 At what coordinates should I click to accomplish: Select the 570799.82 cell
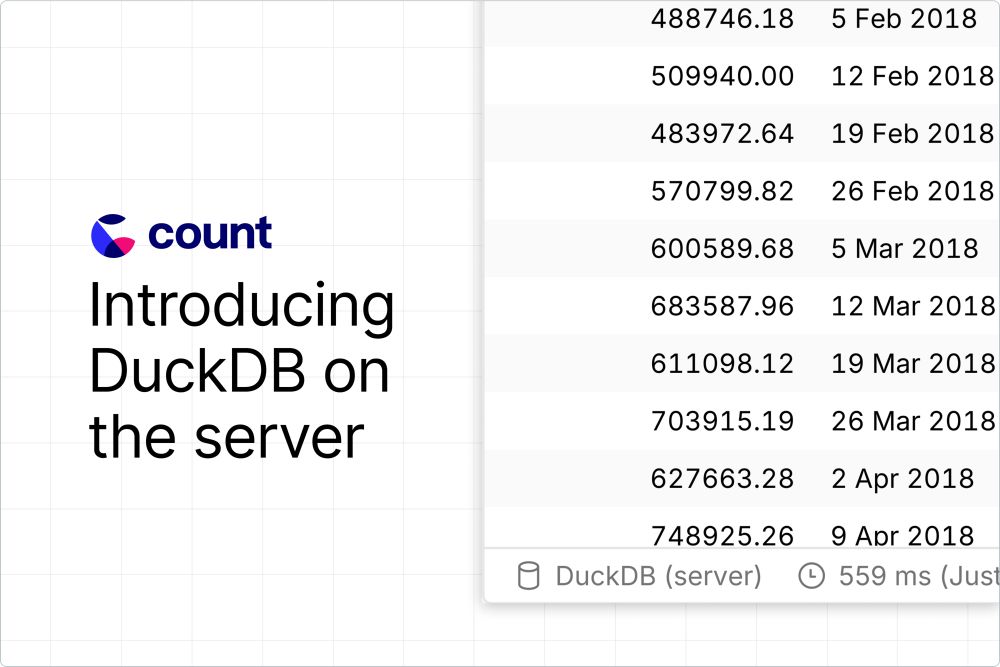pos(722,191)
